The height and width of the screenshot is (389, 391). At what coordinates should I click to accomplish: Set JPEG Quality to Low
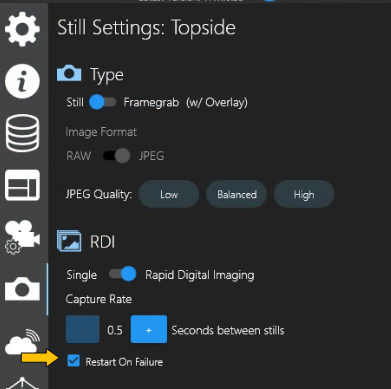(169, 194)
